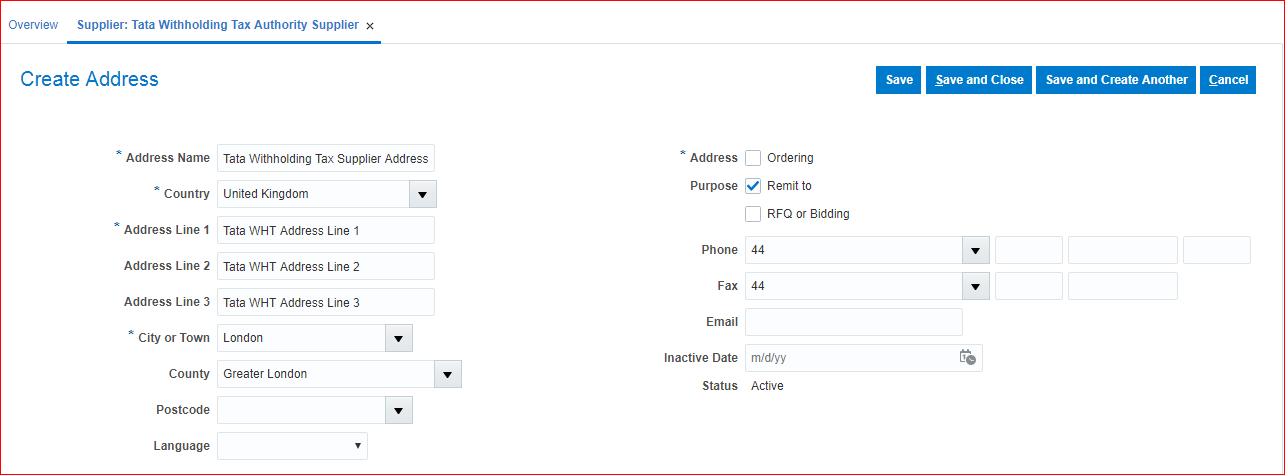Viewport: 1285px width, 475px height.
Task: Expand the Fax country code dropdown
Action: [975, 286]
